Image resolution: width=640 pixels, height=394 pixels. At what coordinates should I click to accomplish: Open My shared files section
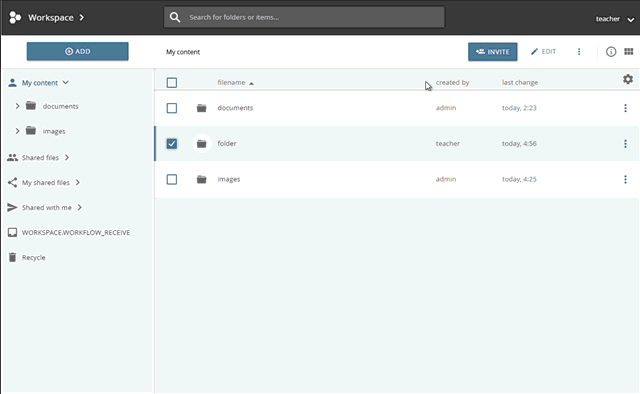(x=46, y=183)
